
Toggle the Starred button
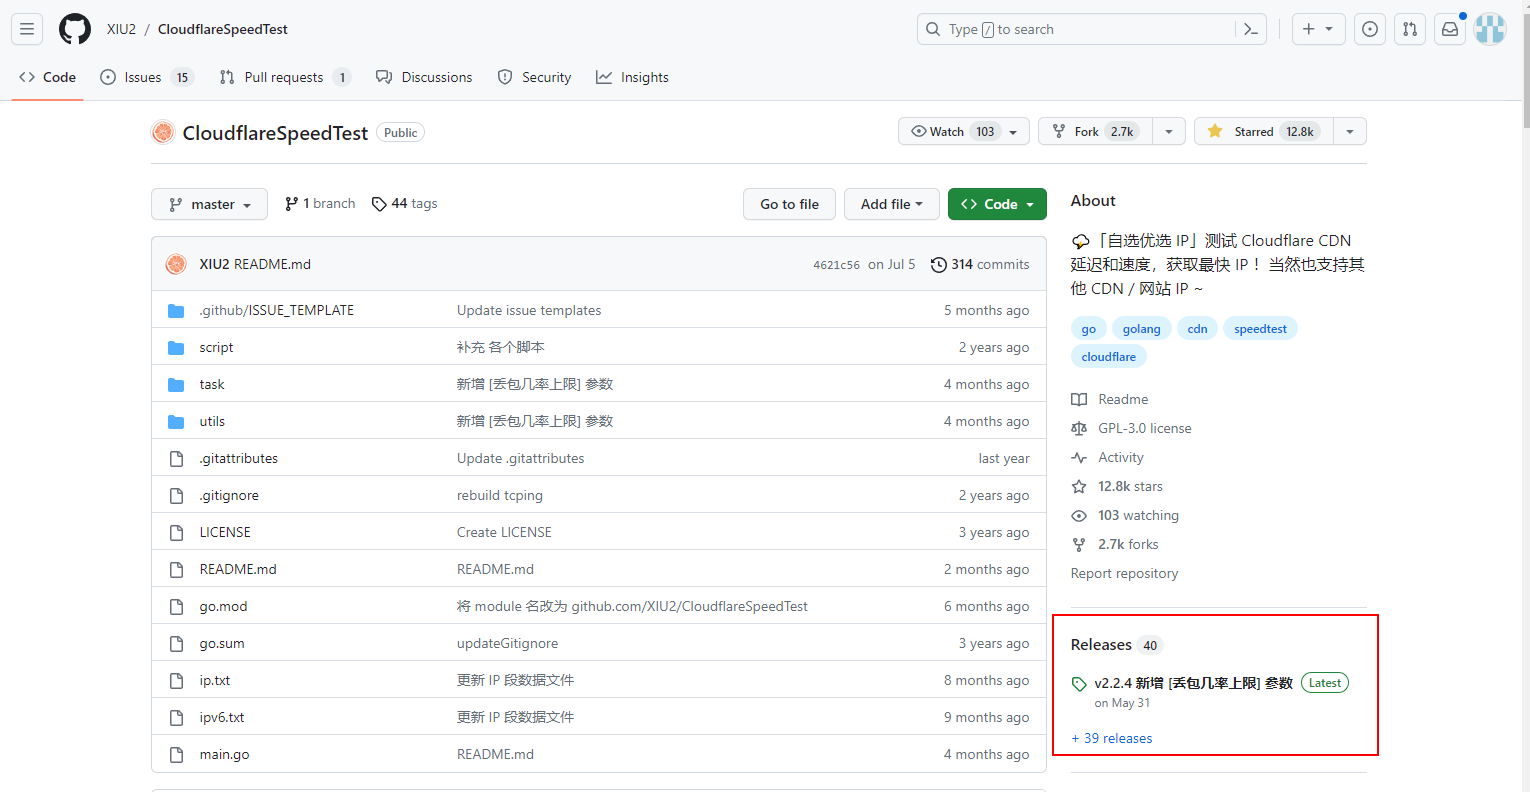[1263, 131]
